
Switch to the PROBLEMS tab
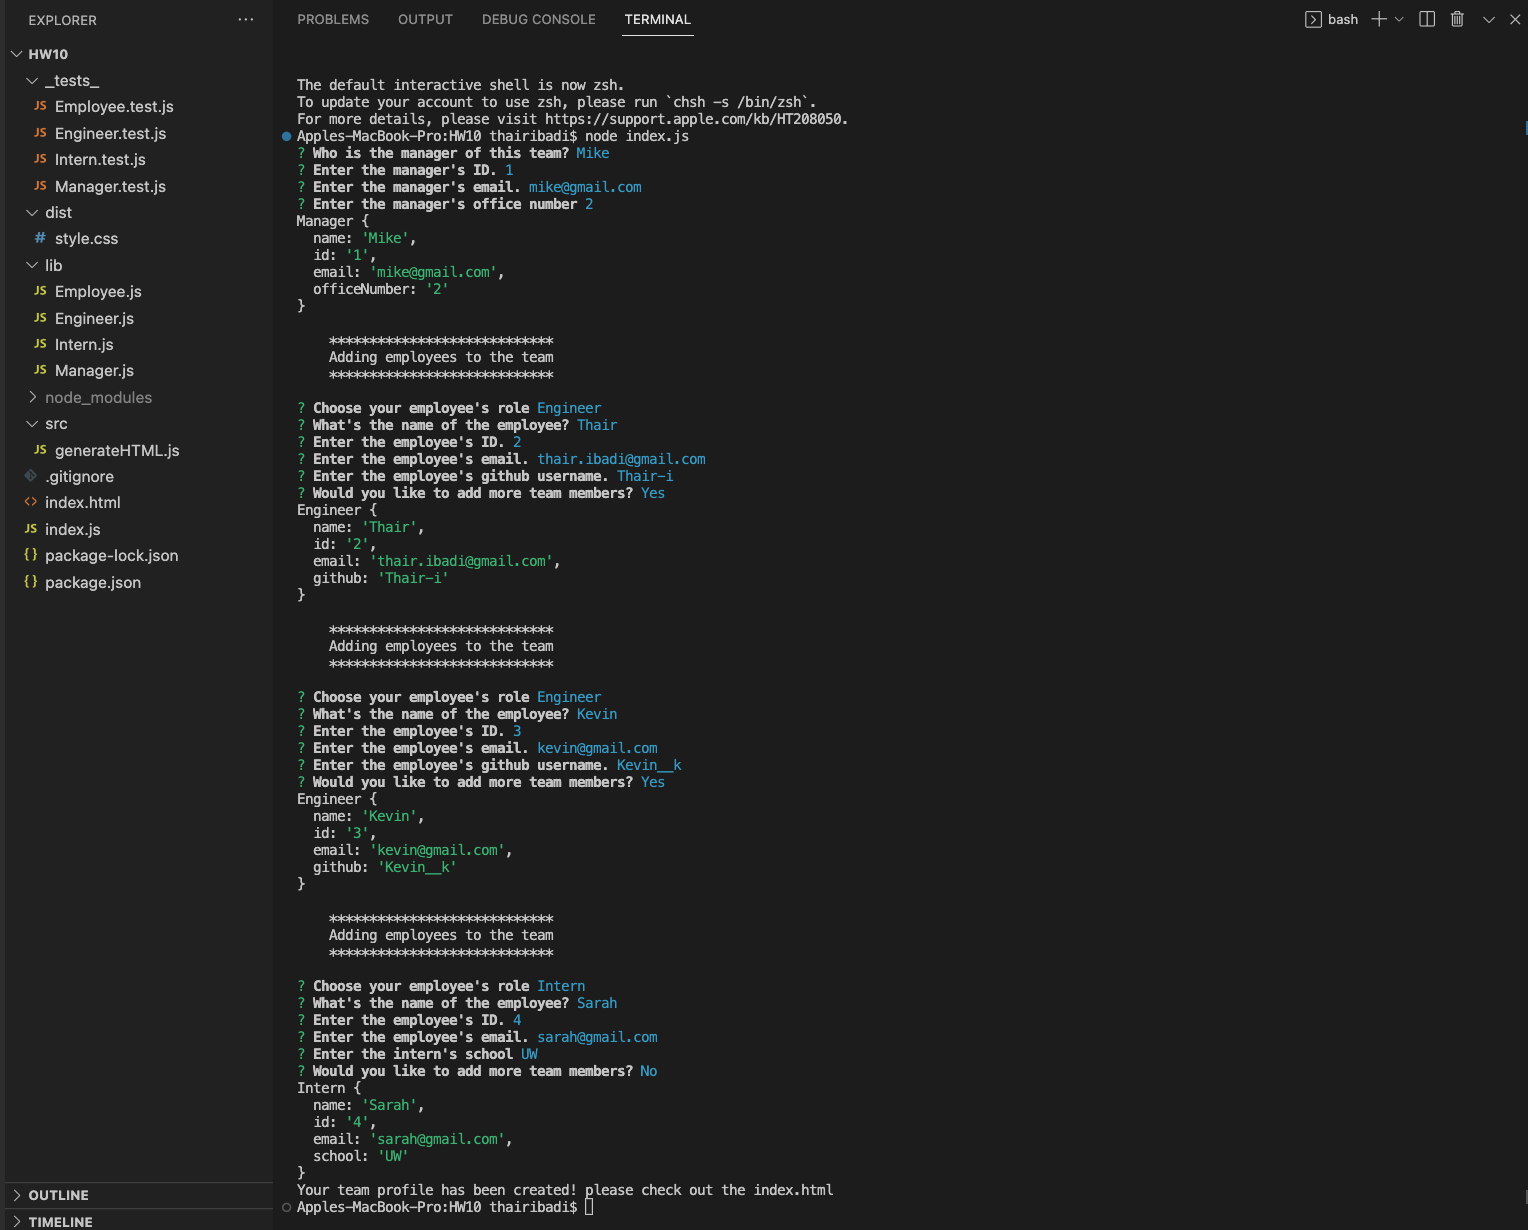(333, 19)
